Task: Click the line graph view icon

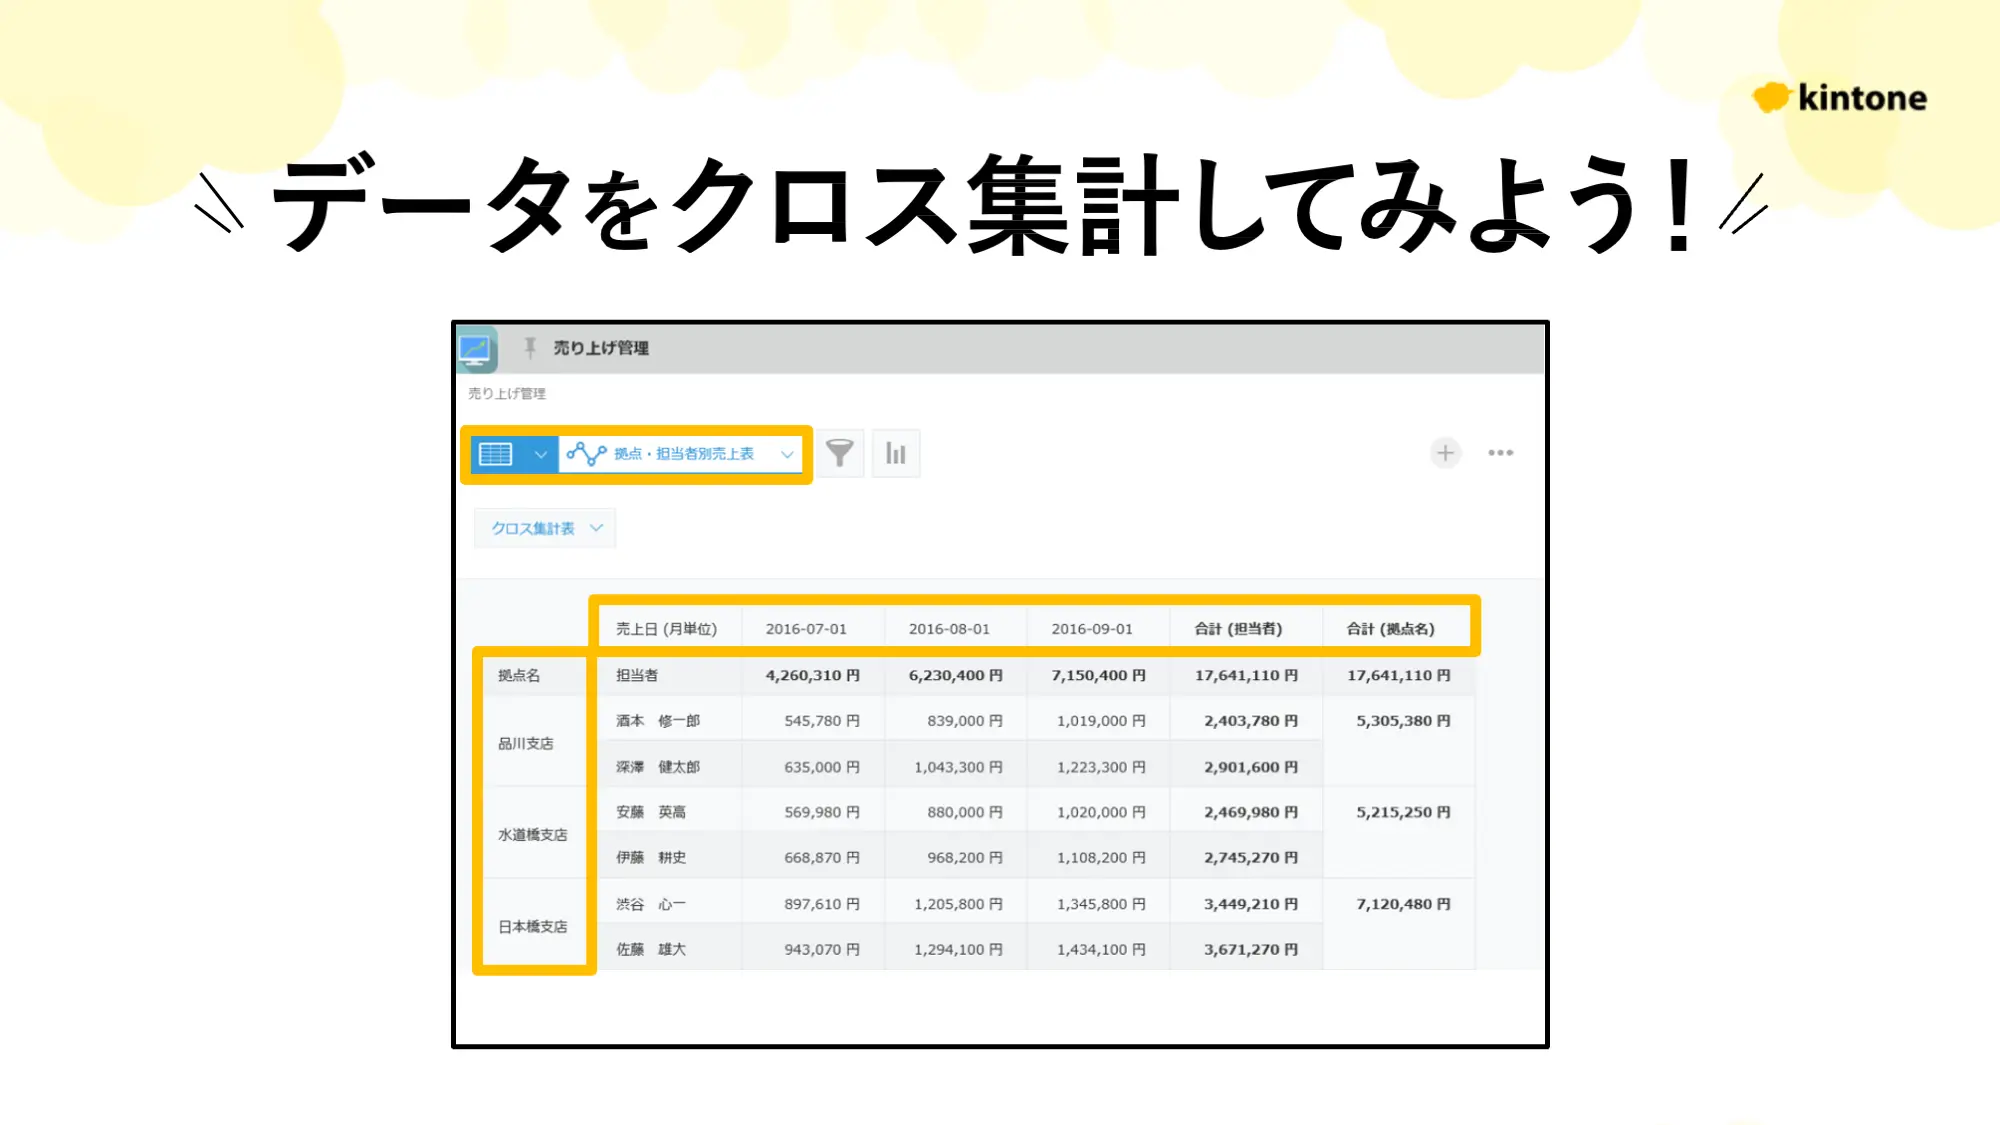Action: [x=586, y=454]
